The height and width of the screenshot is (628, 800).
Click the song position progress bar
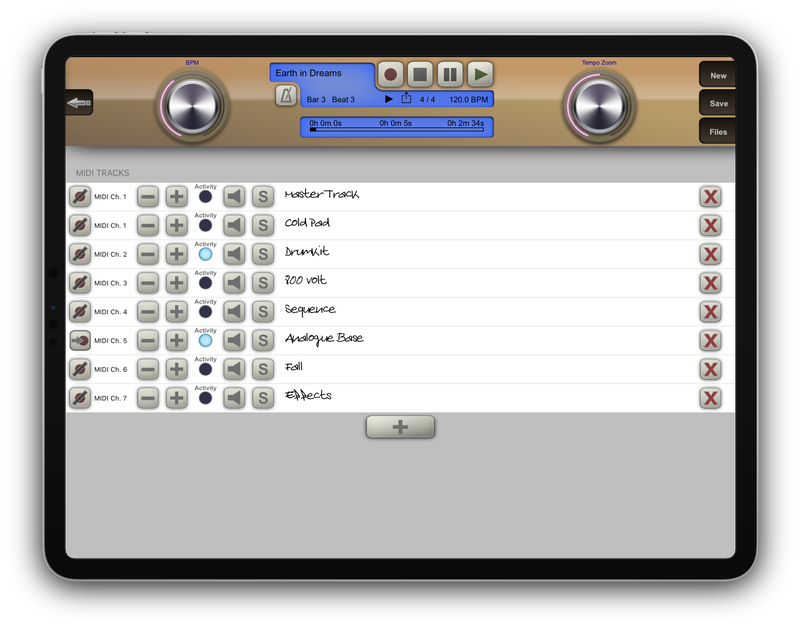click(397, 129)
